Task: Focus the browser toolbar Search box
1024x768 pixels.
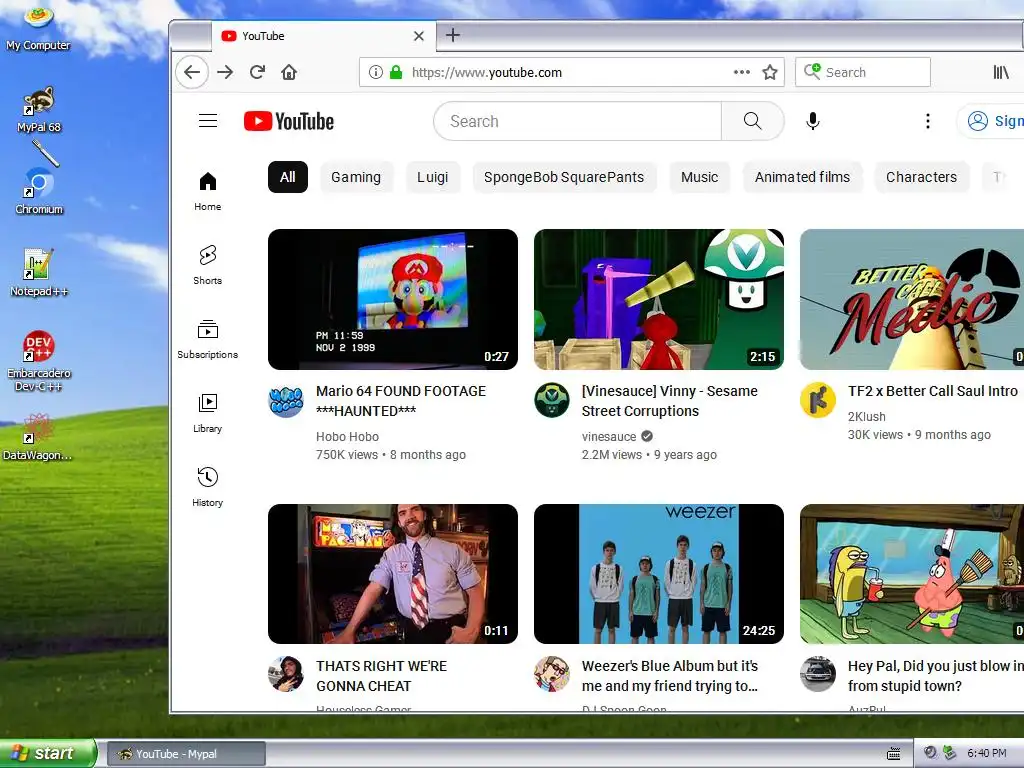Action: 863,72
